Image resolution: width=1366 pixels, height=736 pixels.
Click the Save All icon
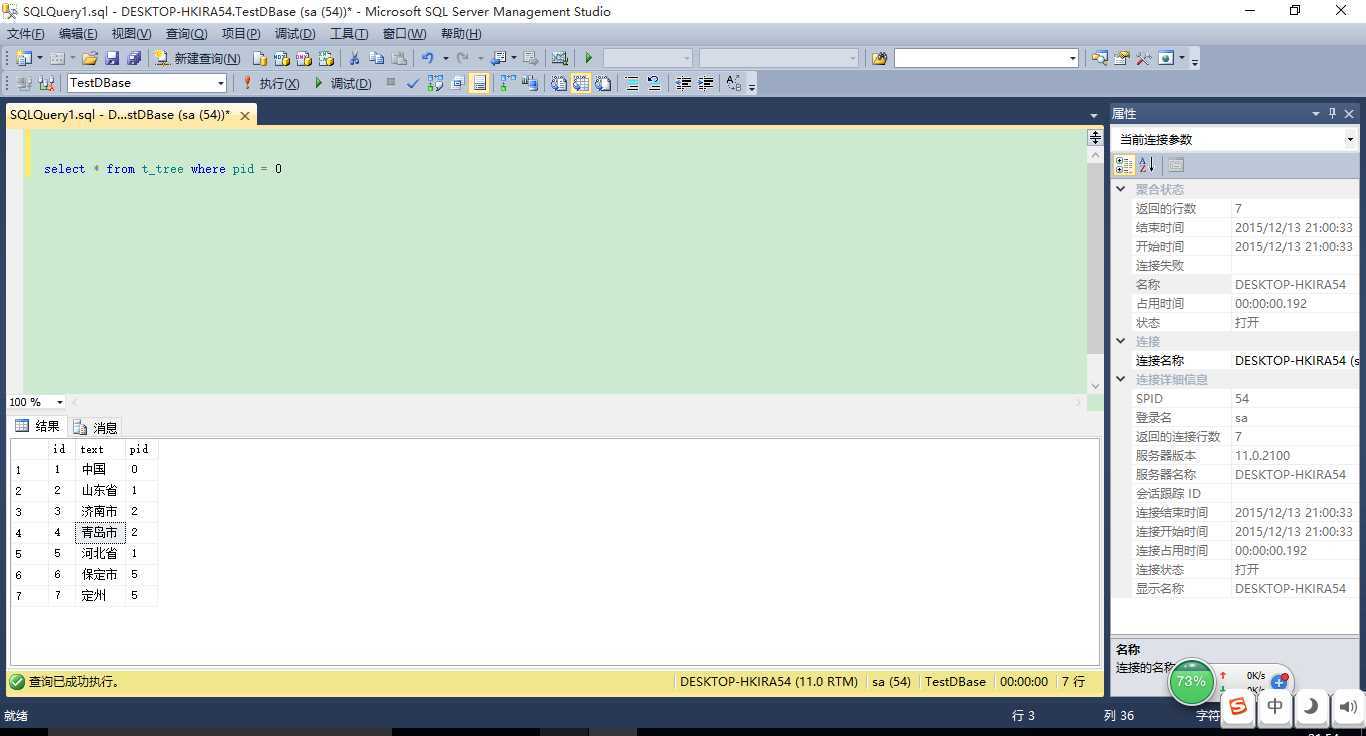point(133,58)
